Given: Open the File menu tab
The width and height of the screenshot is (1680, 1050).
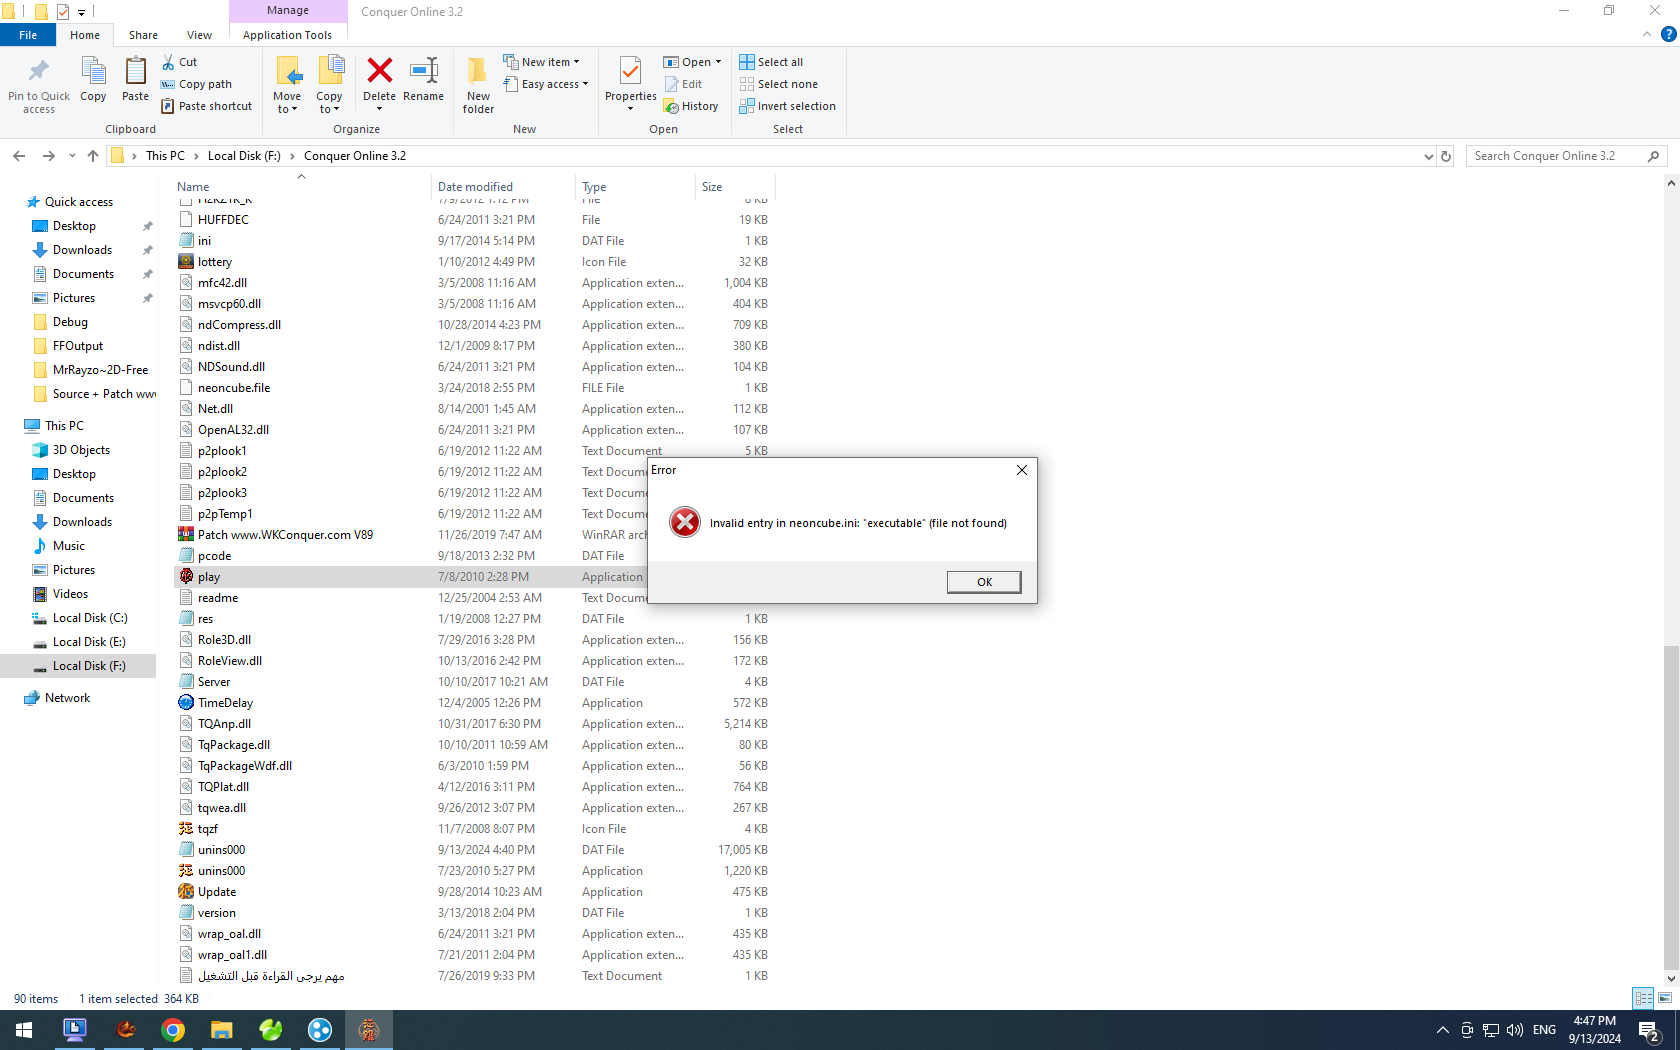Looking at the screenshot, I should [28, 35].
